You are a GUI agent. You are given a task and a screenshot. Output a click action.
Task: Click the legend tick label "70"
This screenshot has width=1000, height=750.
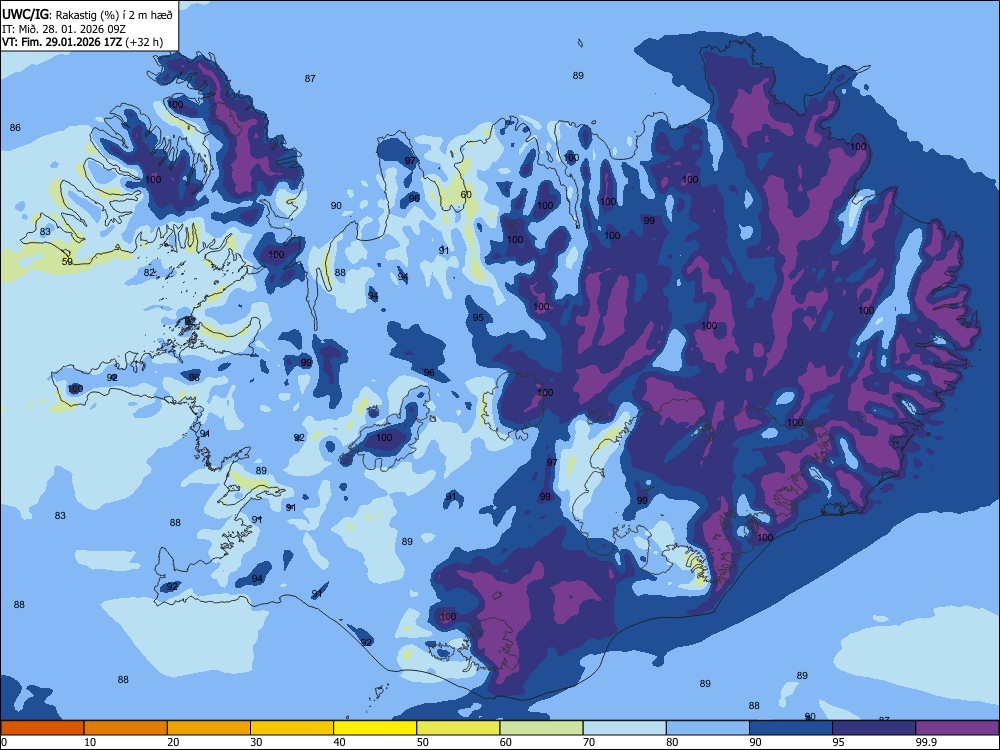pyautogui.click(x=589, y=742)
